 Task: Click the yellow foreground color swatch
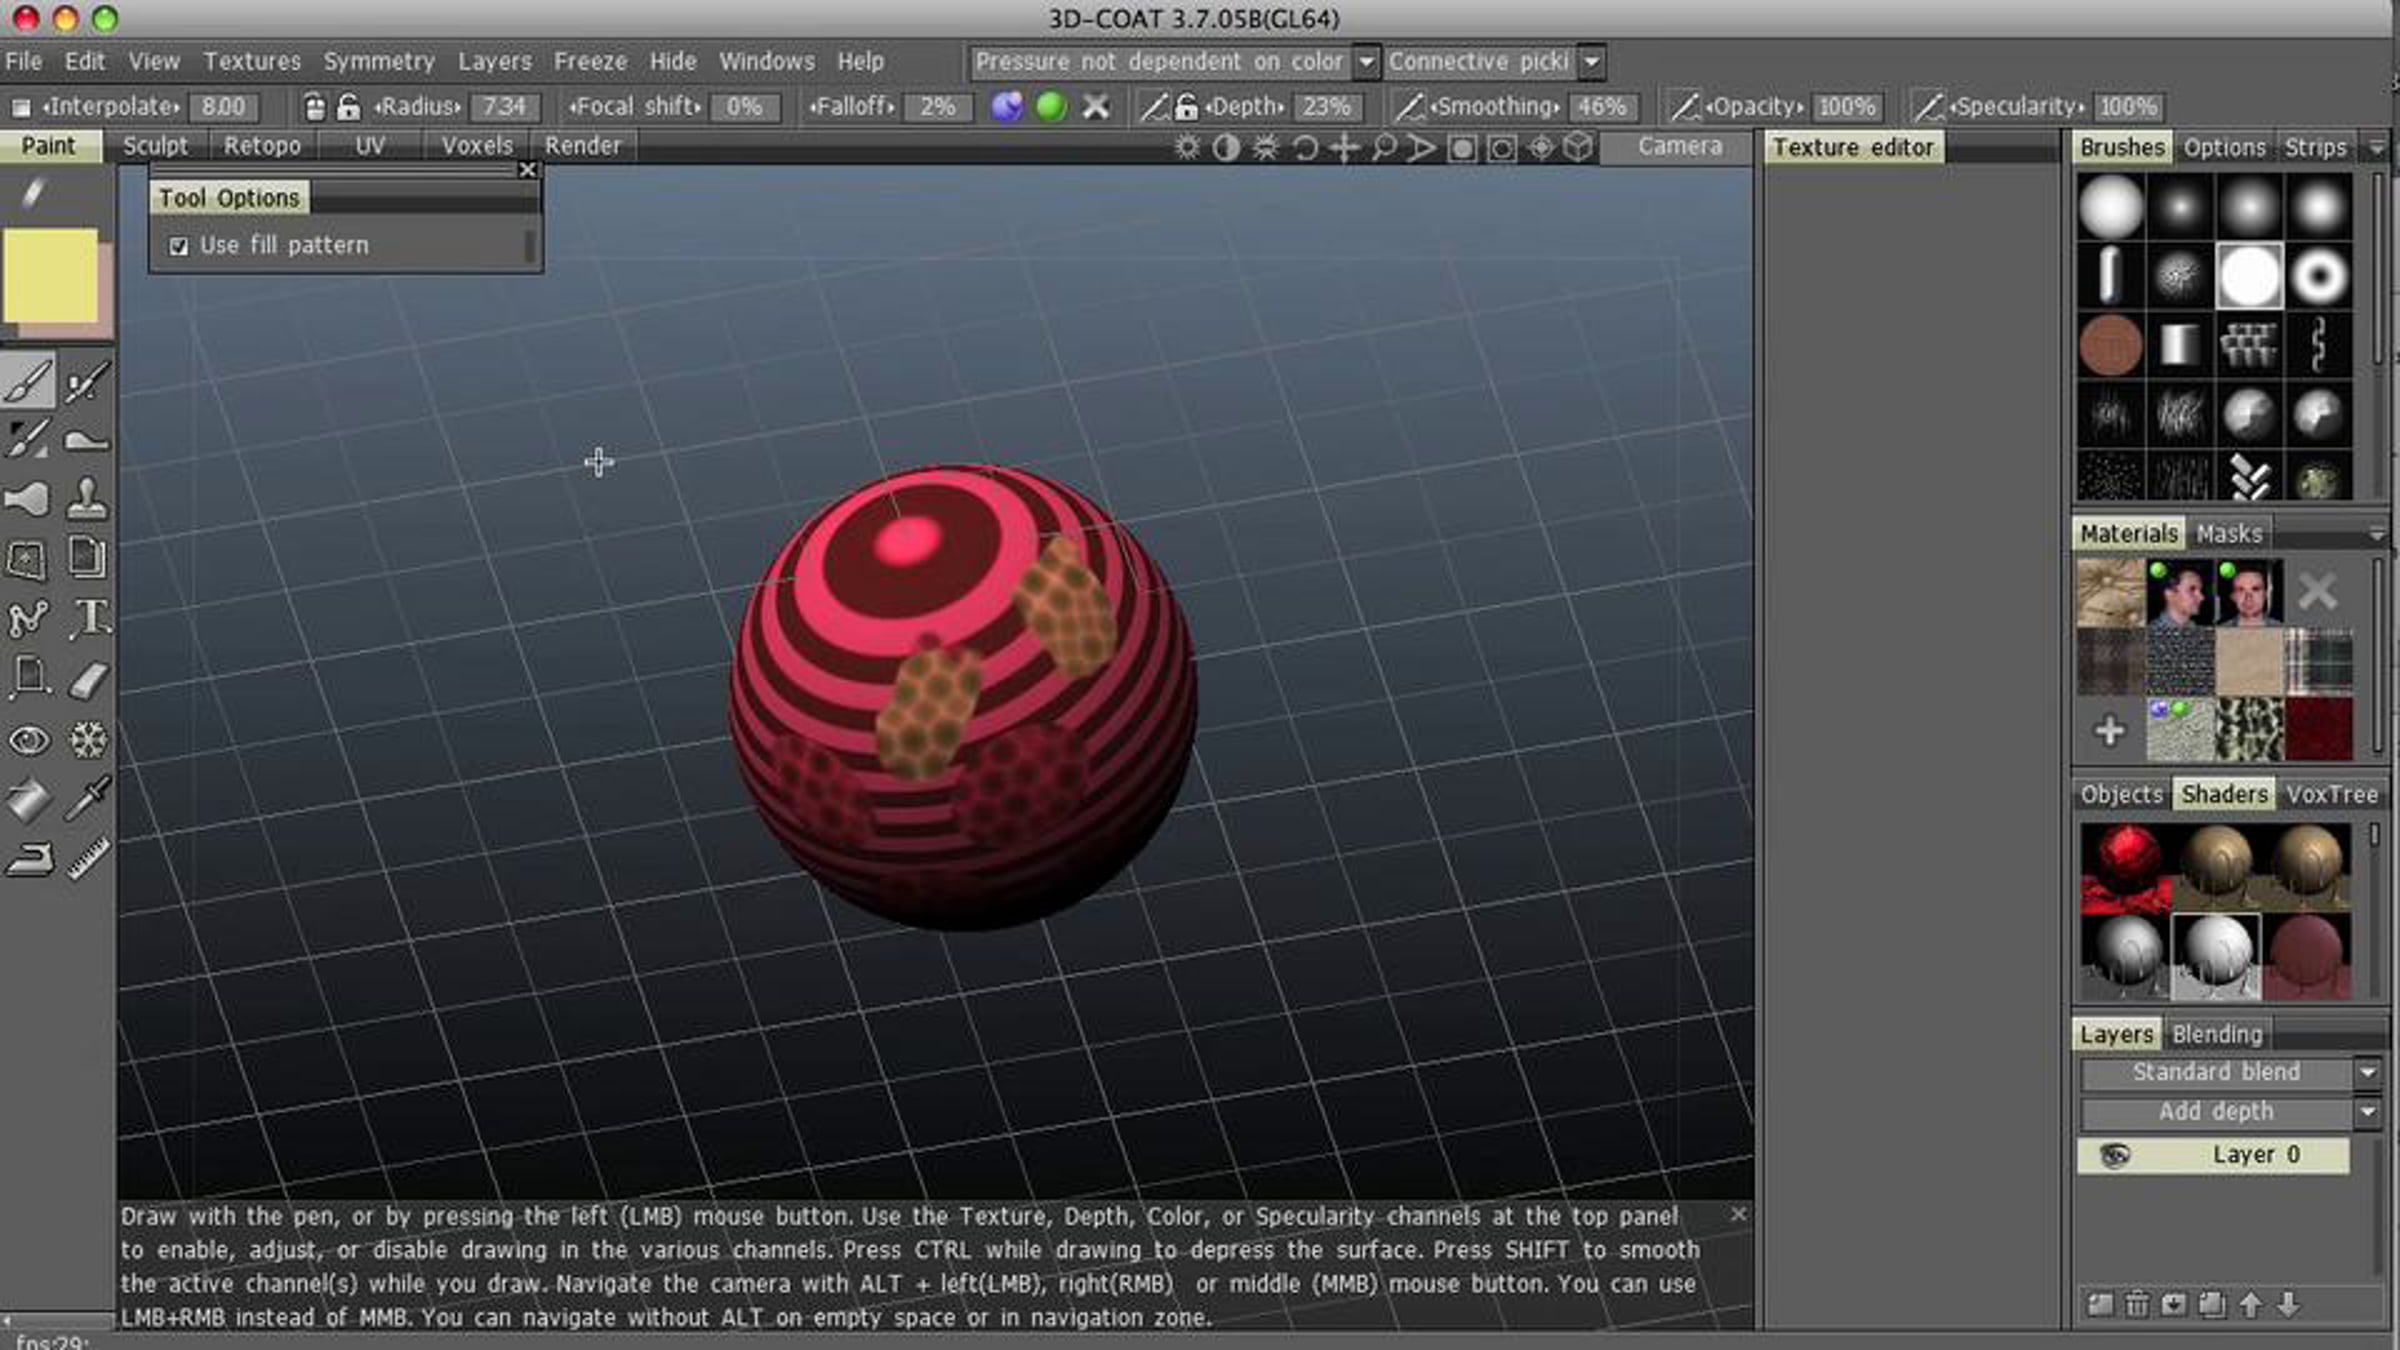pos(50,275)
